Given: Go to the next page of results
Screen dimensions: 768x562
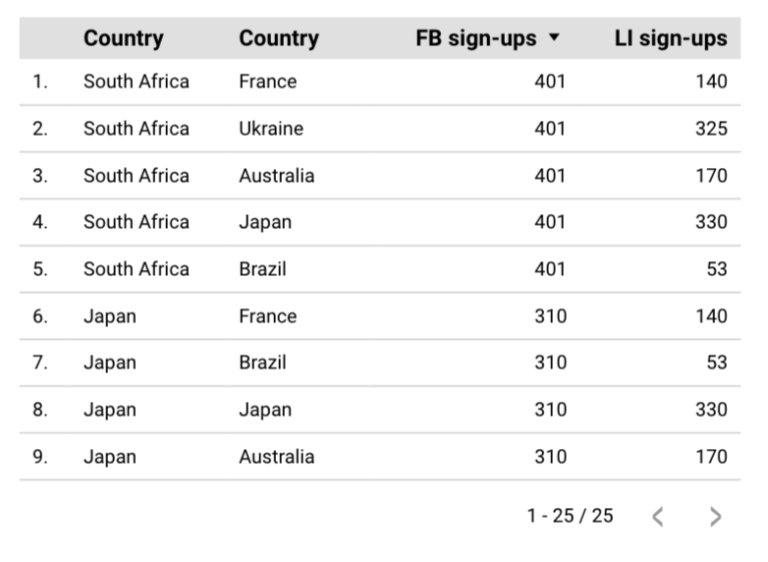Looking at the screenshot, I should pyautogui.click(x=715, y=516).
